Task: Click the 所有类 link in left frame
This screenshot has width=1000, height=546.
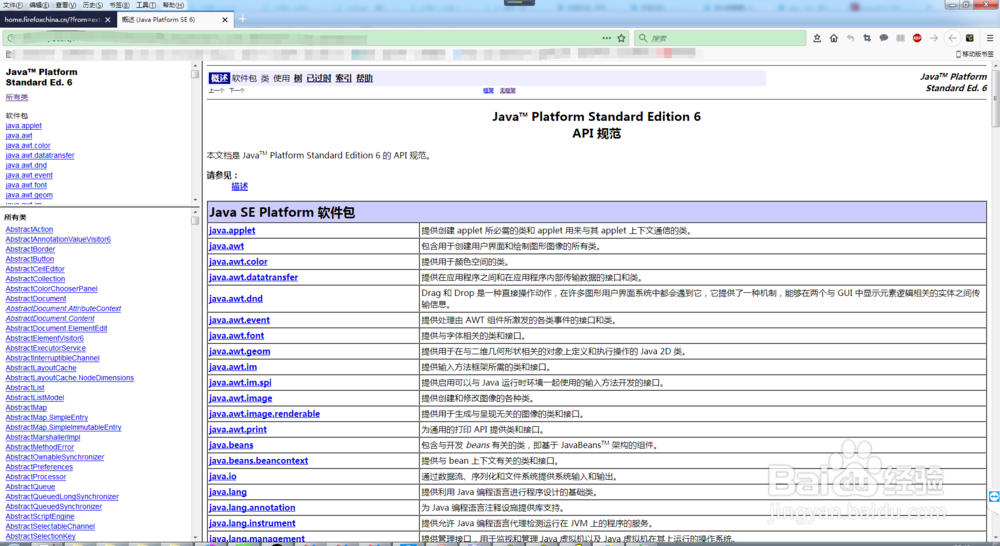Action: pos(17,98)
